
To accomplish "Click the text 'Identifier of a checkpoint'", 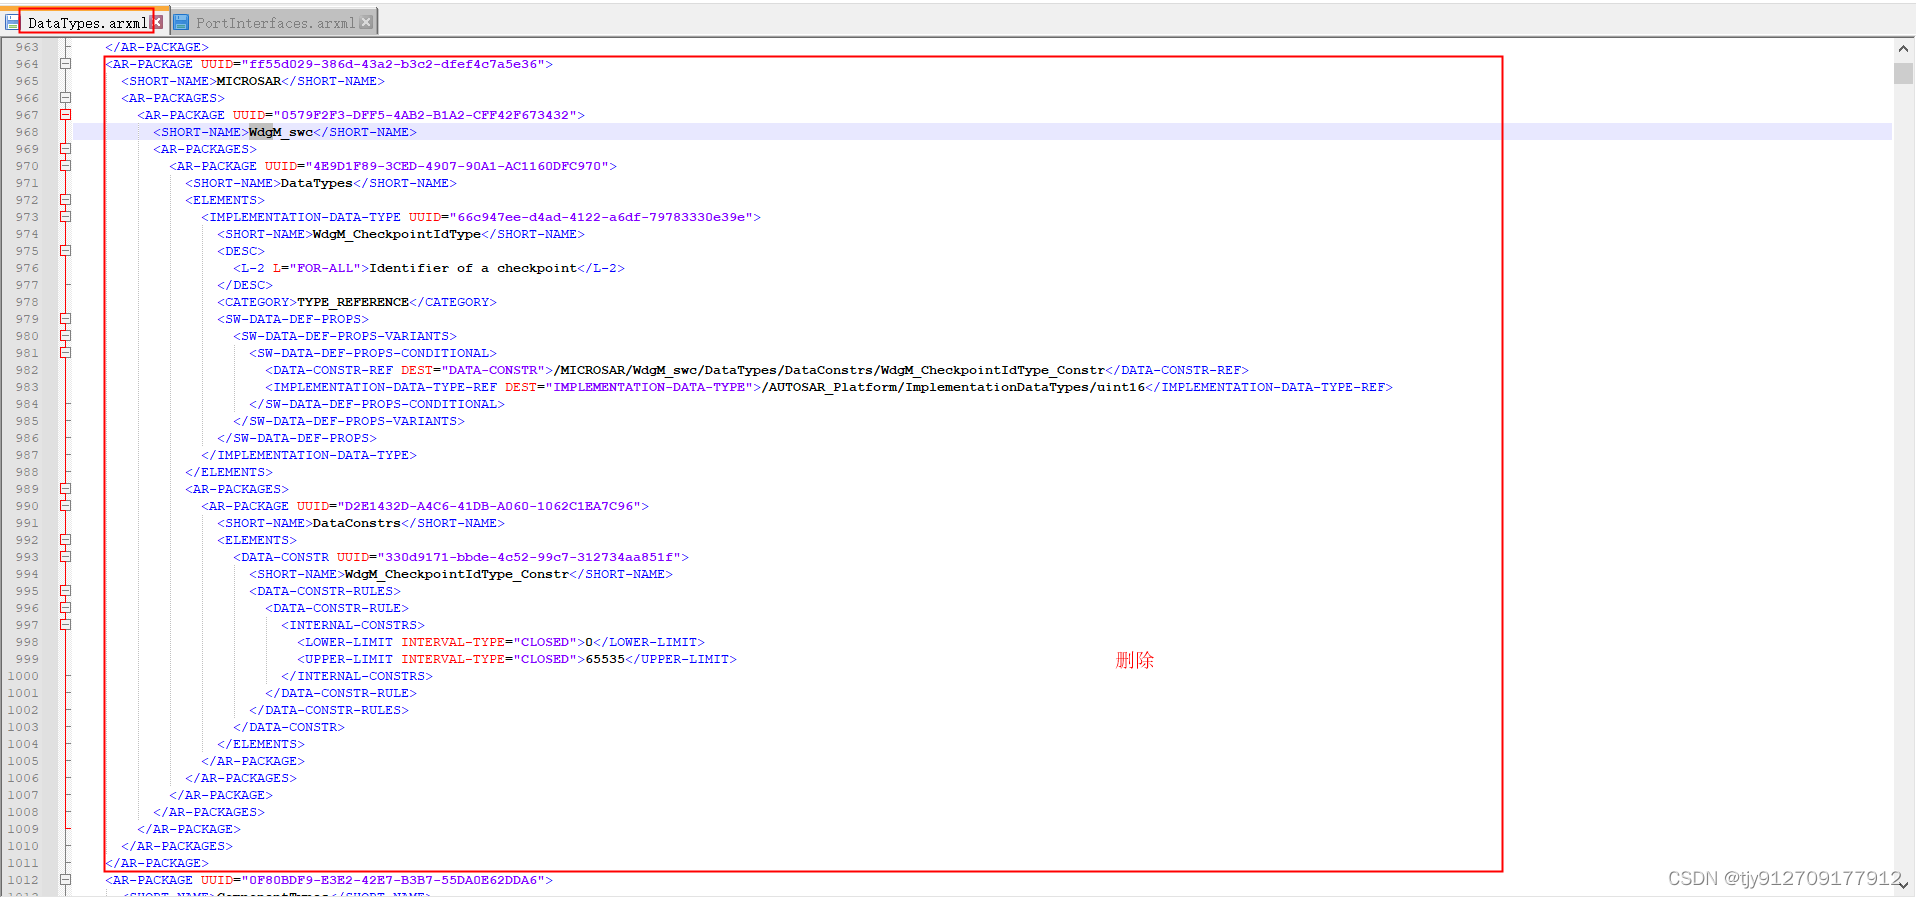I will coord(473,268).
